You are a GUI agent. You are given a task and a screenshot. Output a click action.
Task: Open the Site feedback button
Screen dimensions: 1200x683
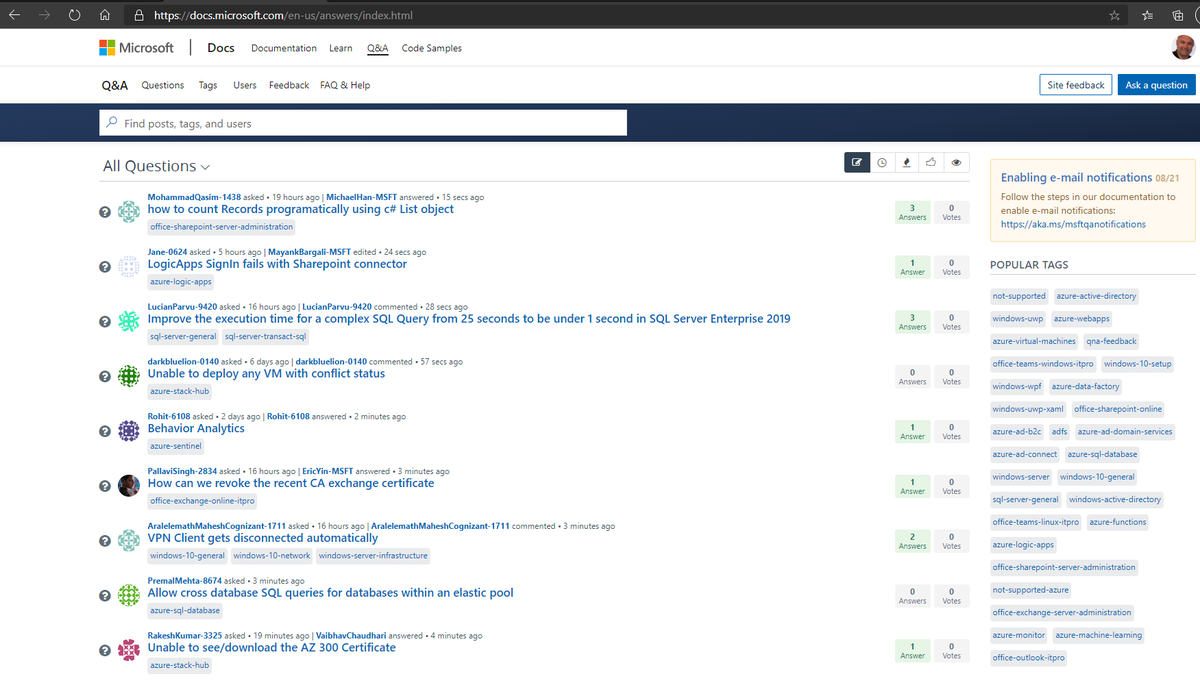pyautogui.click(x=1075, y=85)
